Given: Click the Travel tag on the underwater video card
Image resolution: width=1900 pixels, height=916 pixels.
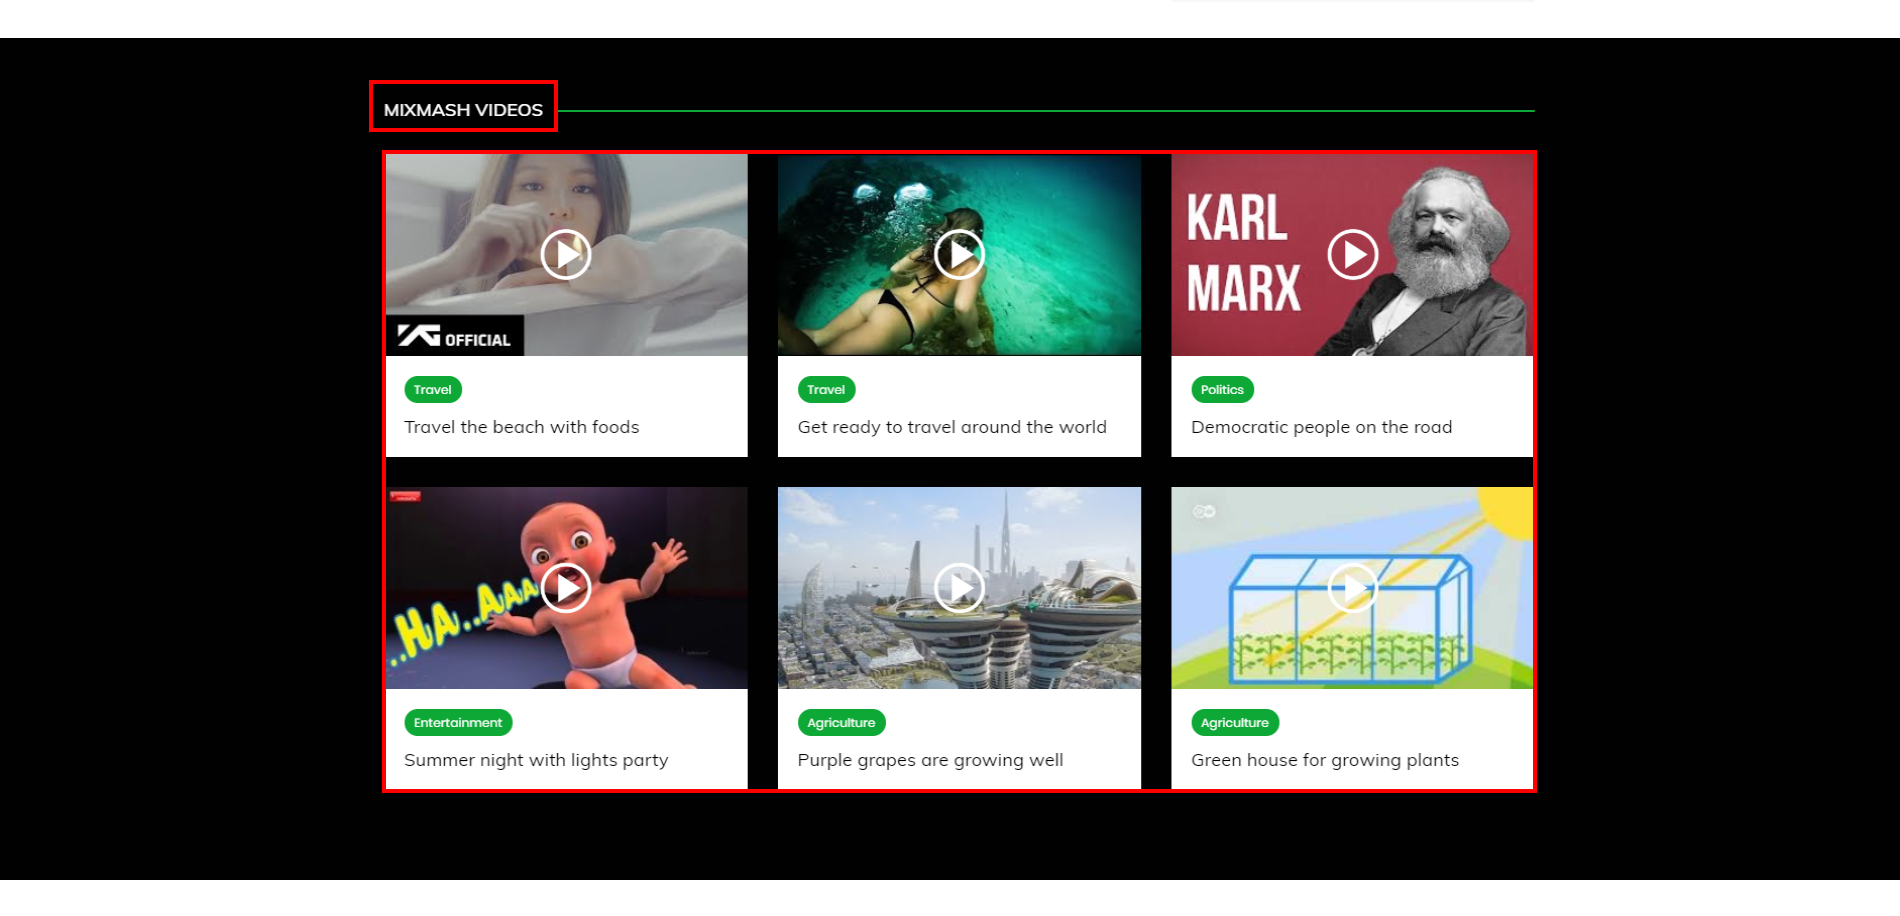Looking at the screenshot, I should [826, 390].
